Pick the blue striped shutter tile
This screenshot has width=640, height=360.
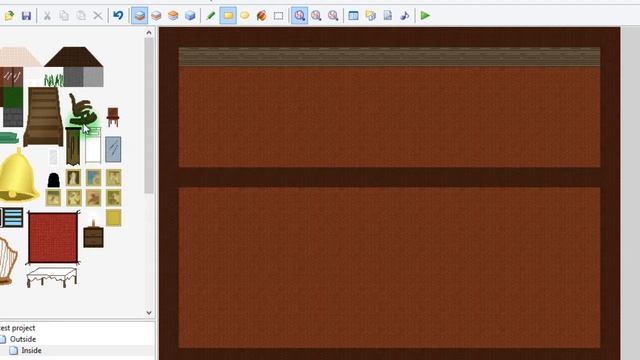tap(12, 218)
